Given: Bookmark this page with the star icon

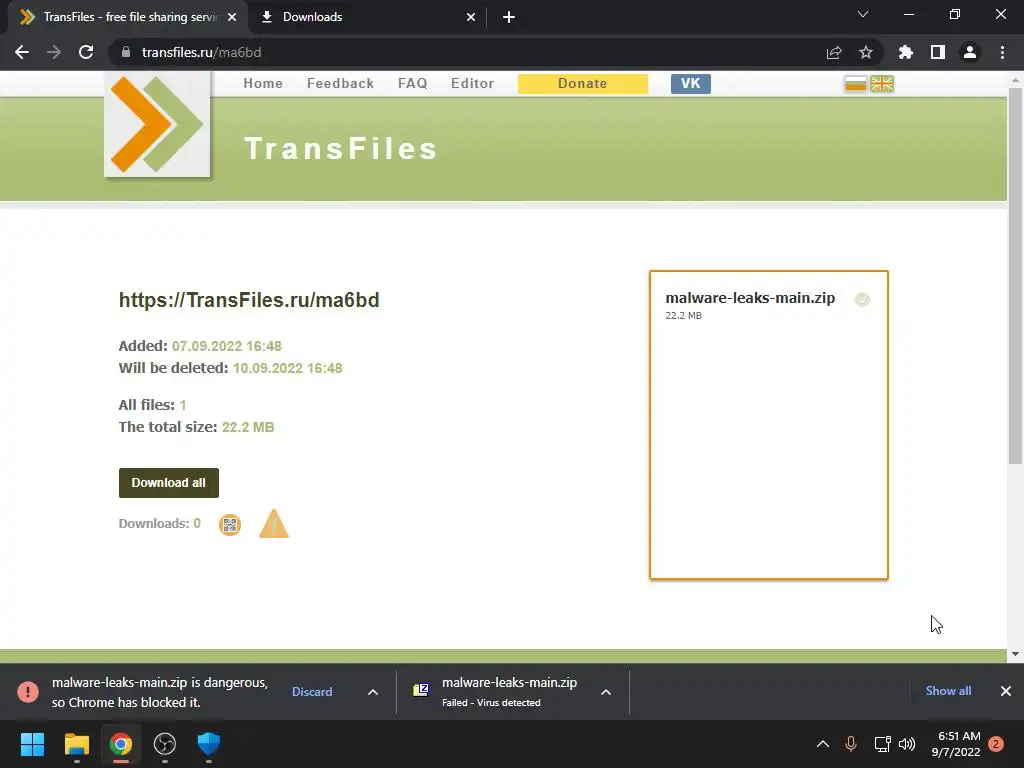Looking at the screenshot, I should pos(865,52).
